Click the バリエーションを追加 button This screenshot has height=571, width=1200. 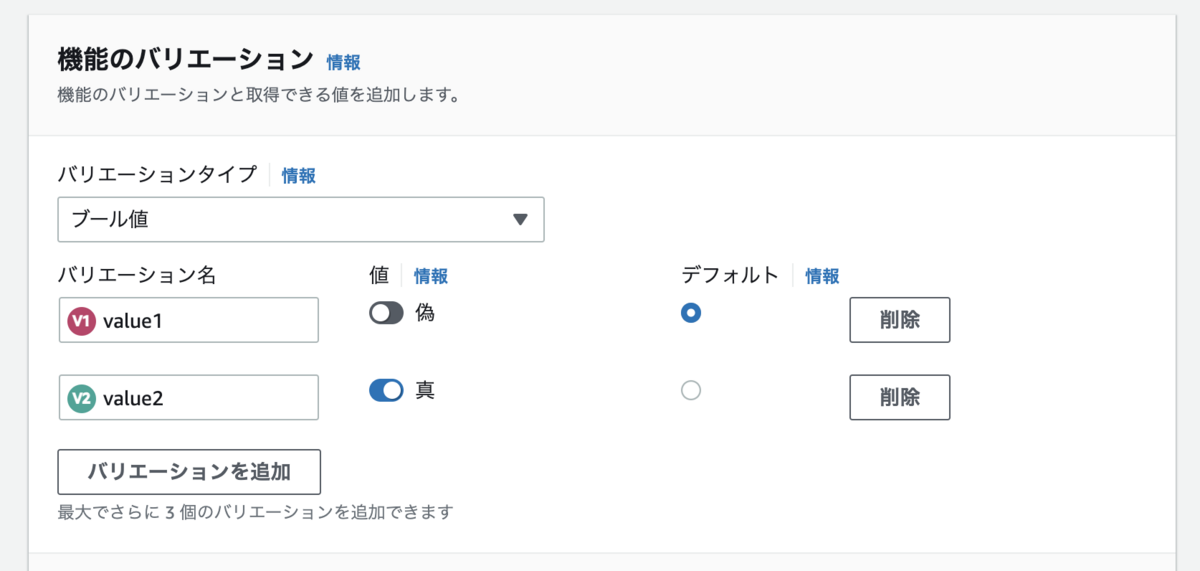[x=189, y=472]
